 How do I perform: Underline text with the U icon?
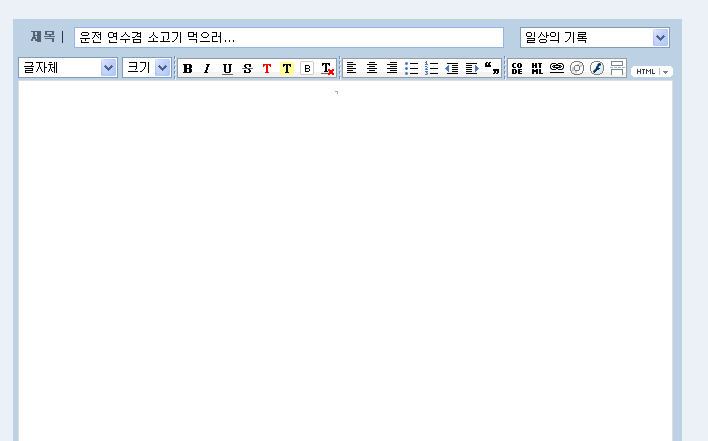click(x=227, y=69)
